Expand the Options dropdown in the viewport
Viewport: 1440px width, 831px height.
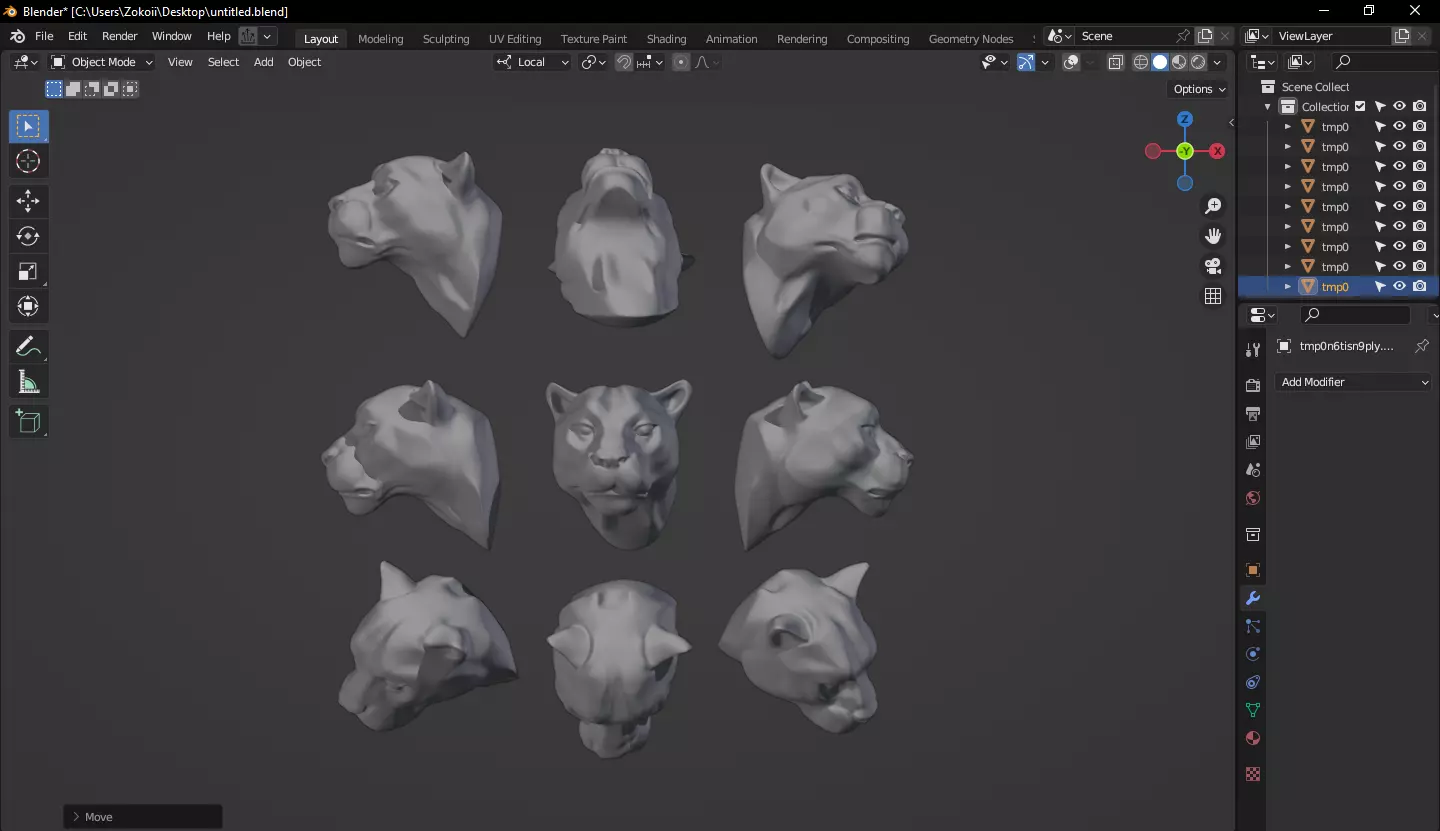tap(1199, 89)
